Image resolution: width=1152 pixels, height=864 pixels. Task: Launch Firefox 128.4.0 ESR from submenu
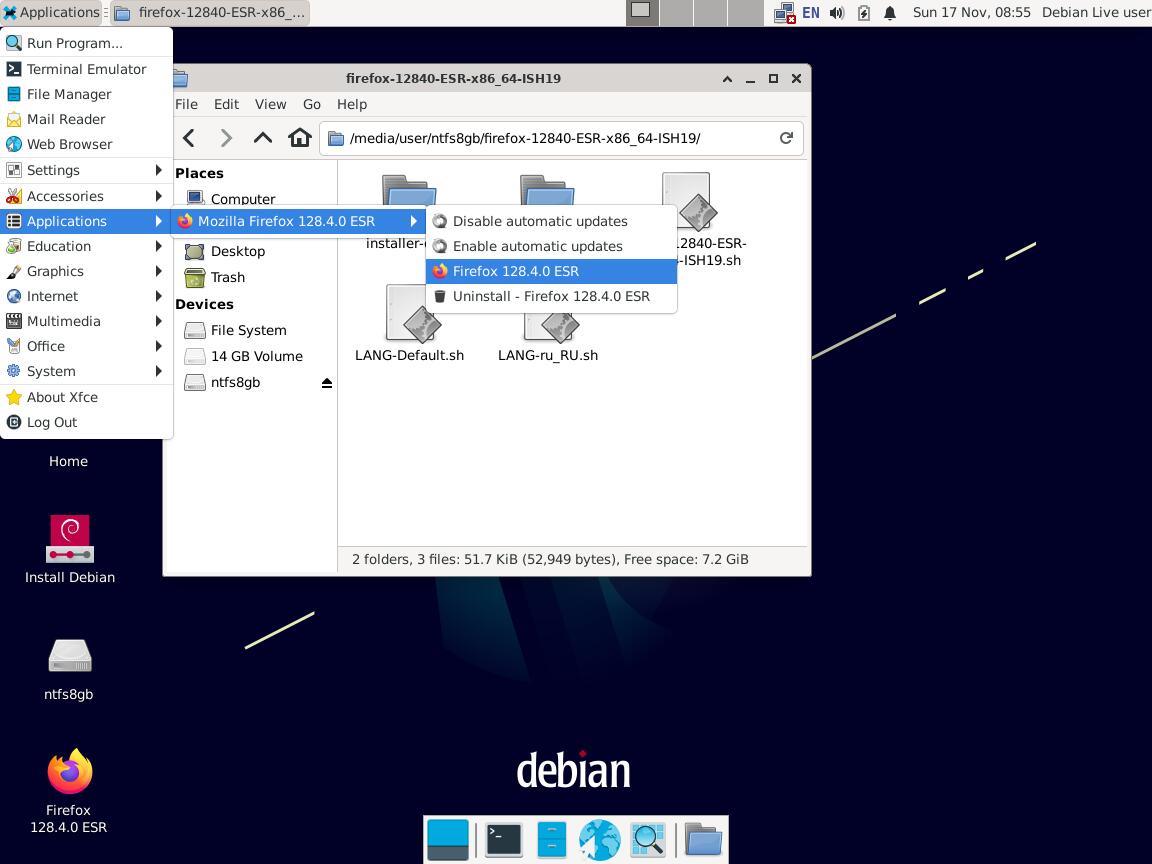(x=551, y=271)
